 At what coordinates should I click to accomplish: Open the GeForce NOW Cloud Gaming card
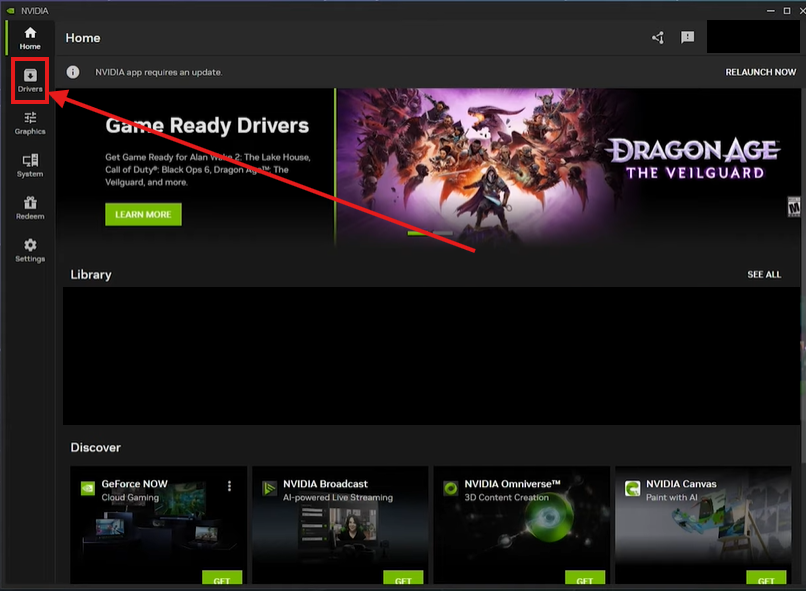(158, 525)
